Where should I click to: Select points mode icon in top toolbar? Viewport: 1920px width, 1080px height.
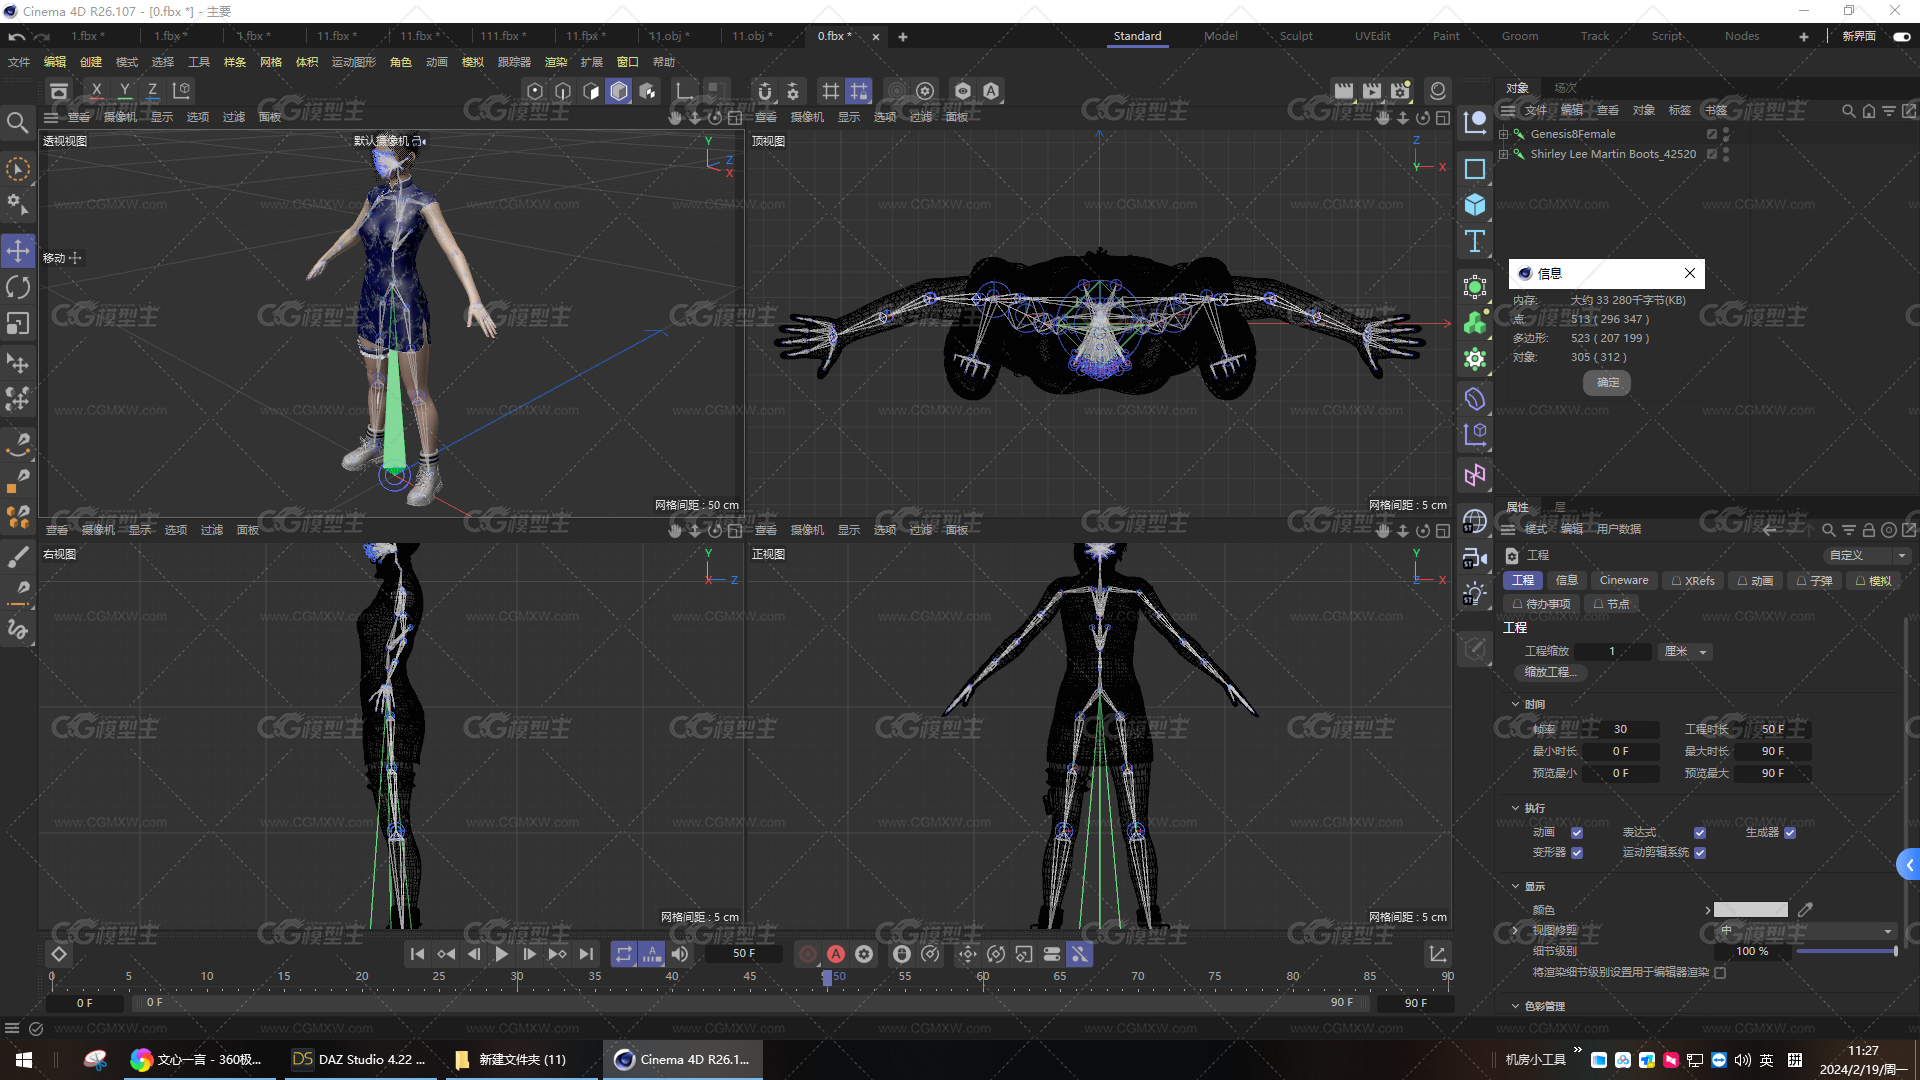(x=535, y=91)
